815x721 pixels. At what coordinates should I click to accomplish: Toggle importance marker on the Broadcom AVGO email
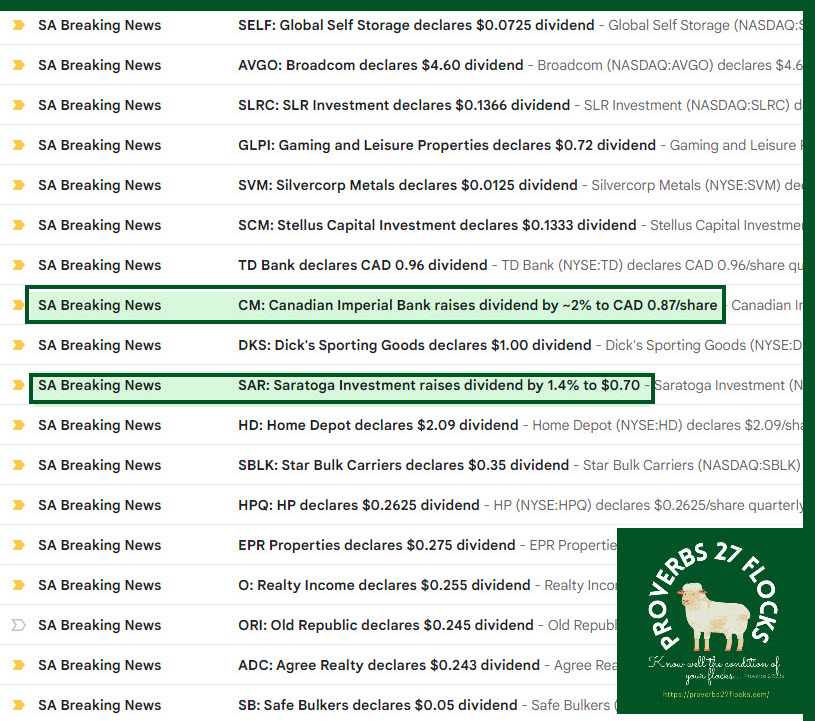click(x=18, y=65)
